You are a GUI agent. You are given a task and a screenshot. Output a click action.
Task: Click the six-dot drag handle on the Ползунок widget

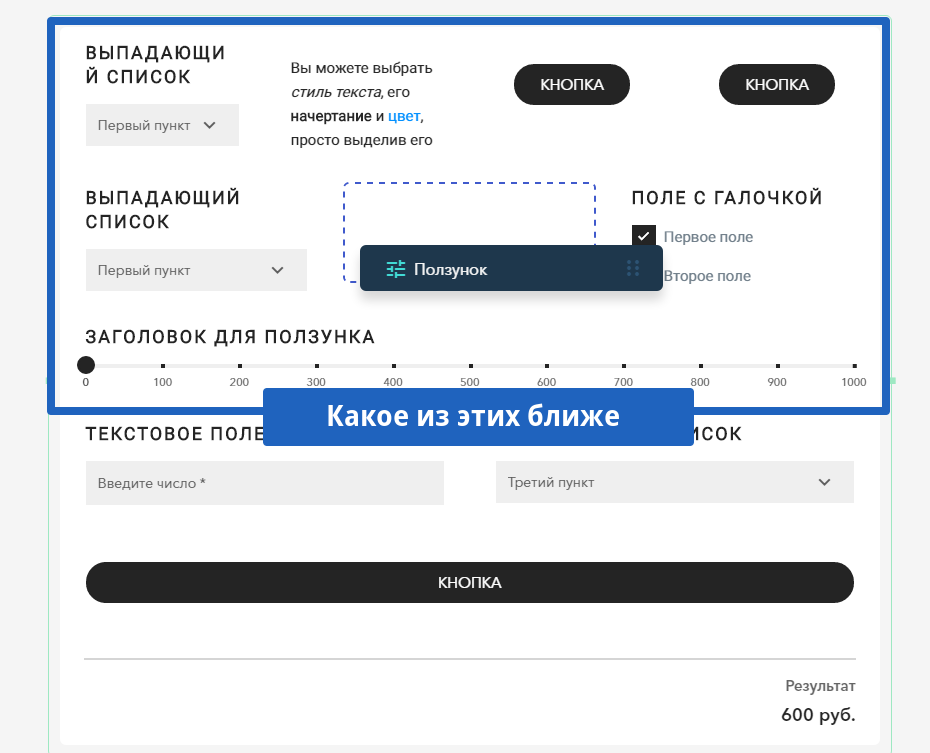tap(634, 268)
